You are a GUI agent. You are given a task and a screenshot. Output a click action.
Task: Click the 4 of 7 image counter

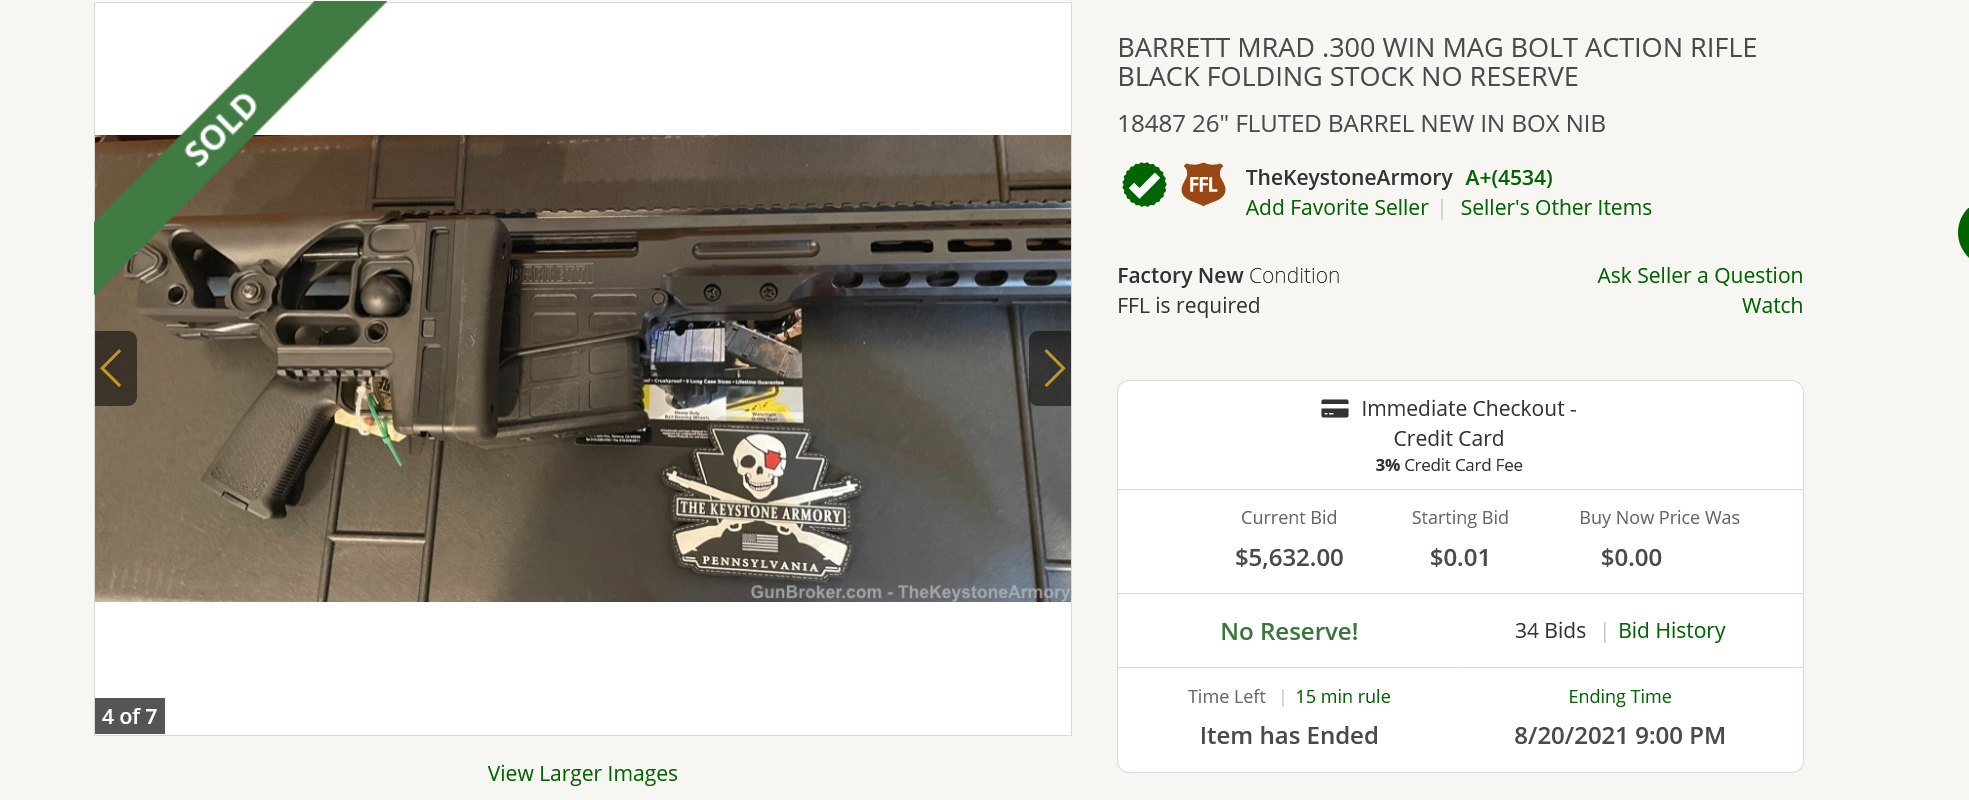click(129, 716)
